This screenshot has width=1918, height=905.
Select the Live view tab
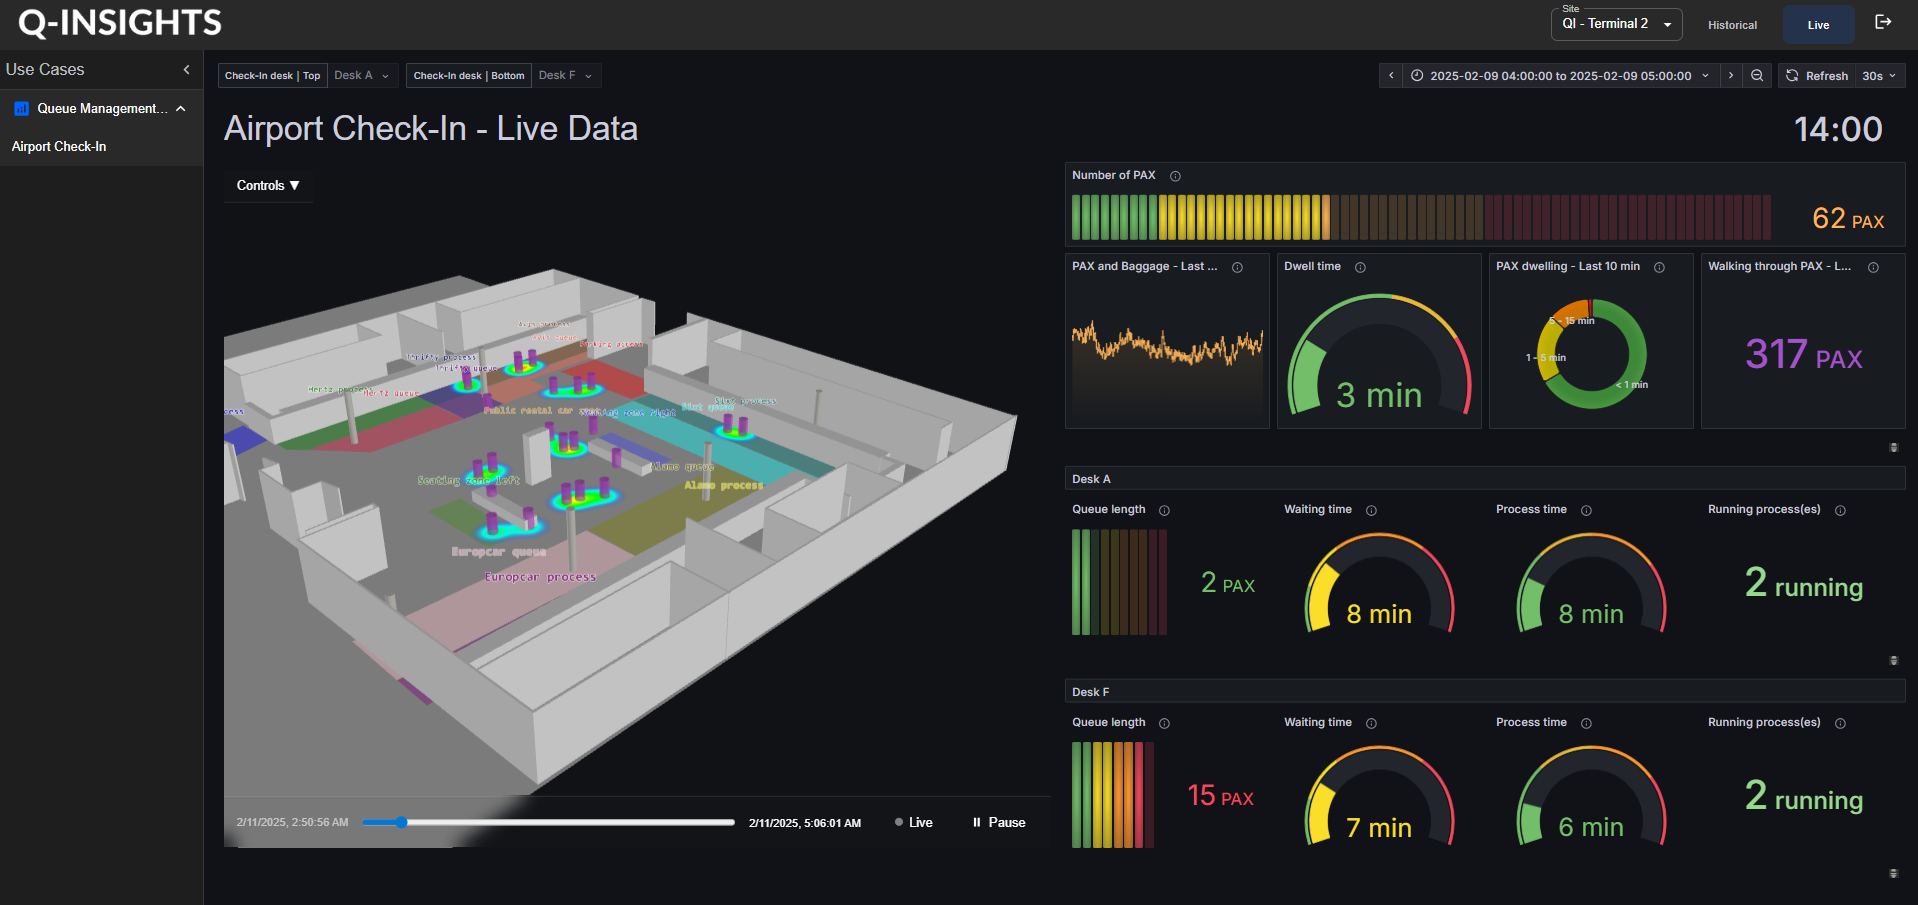point(1818,25)
